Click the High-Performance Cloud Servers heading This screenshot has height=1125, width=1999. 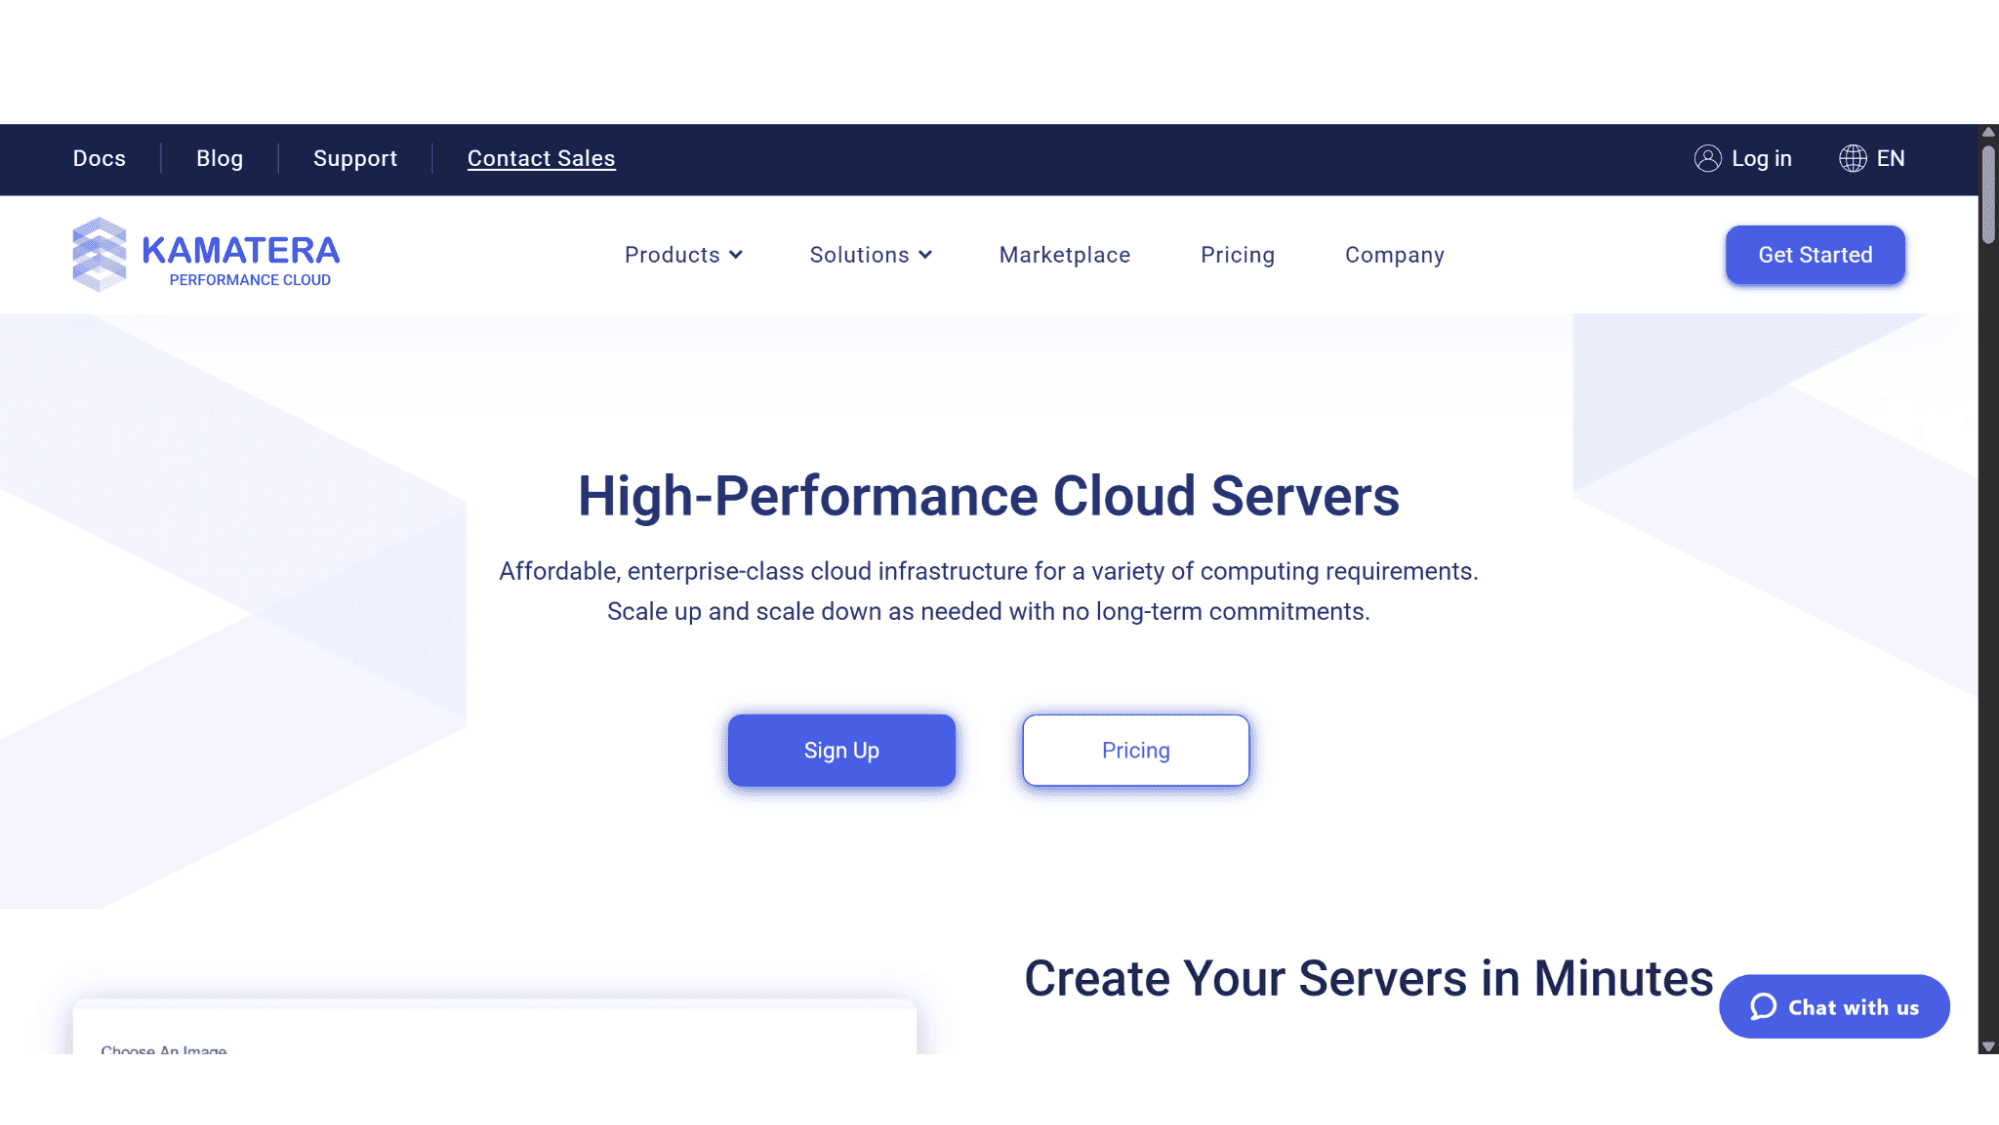click(988, 496)
